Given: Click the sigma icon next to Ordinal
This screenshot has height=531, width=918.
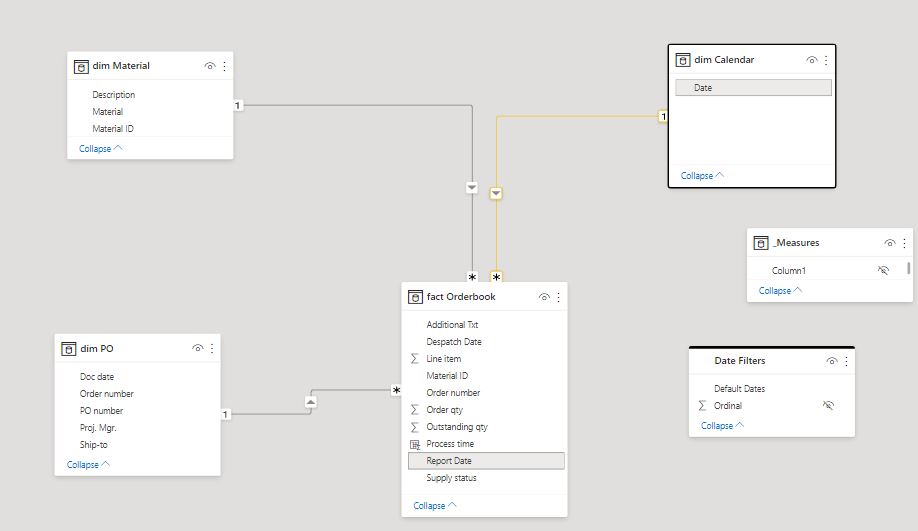Looking at the screenshot, I should 703,406.
